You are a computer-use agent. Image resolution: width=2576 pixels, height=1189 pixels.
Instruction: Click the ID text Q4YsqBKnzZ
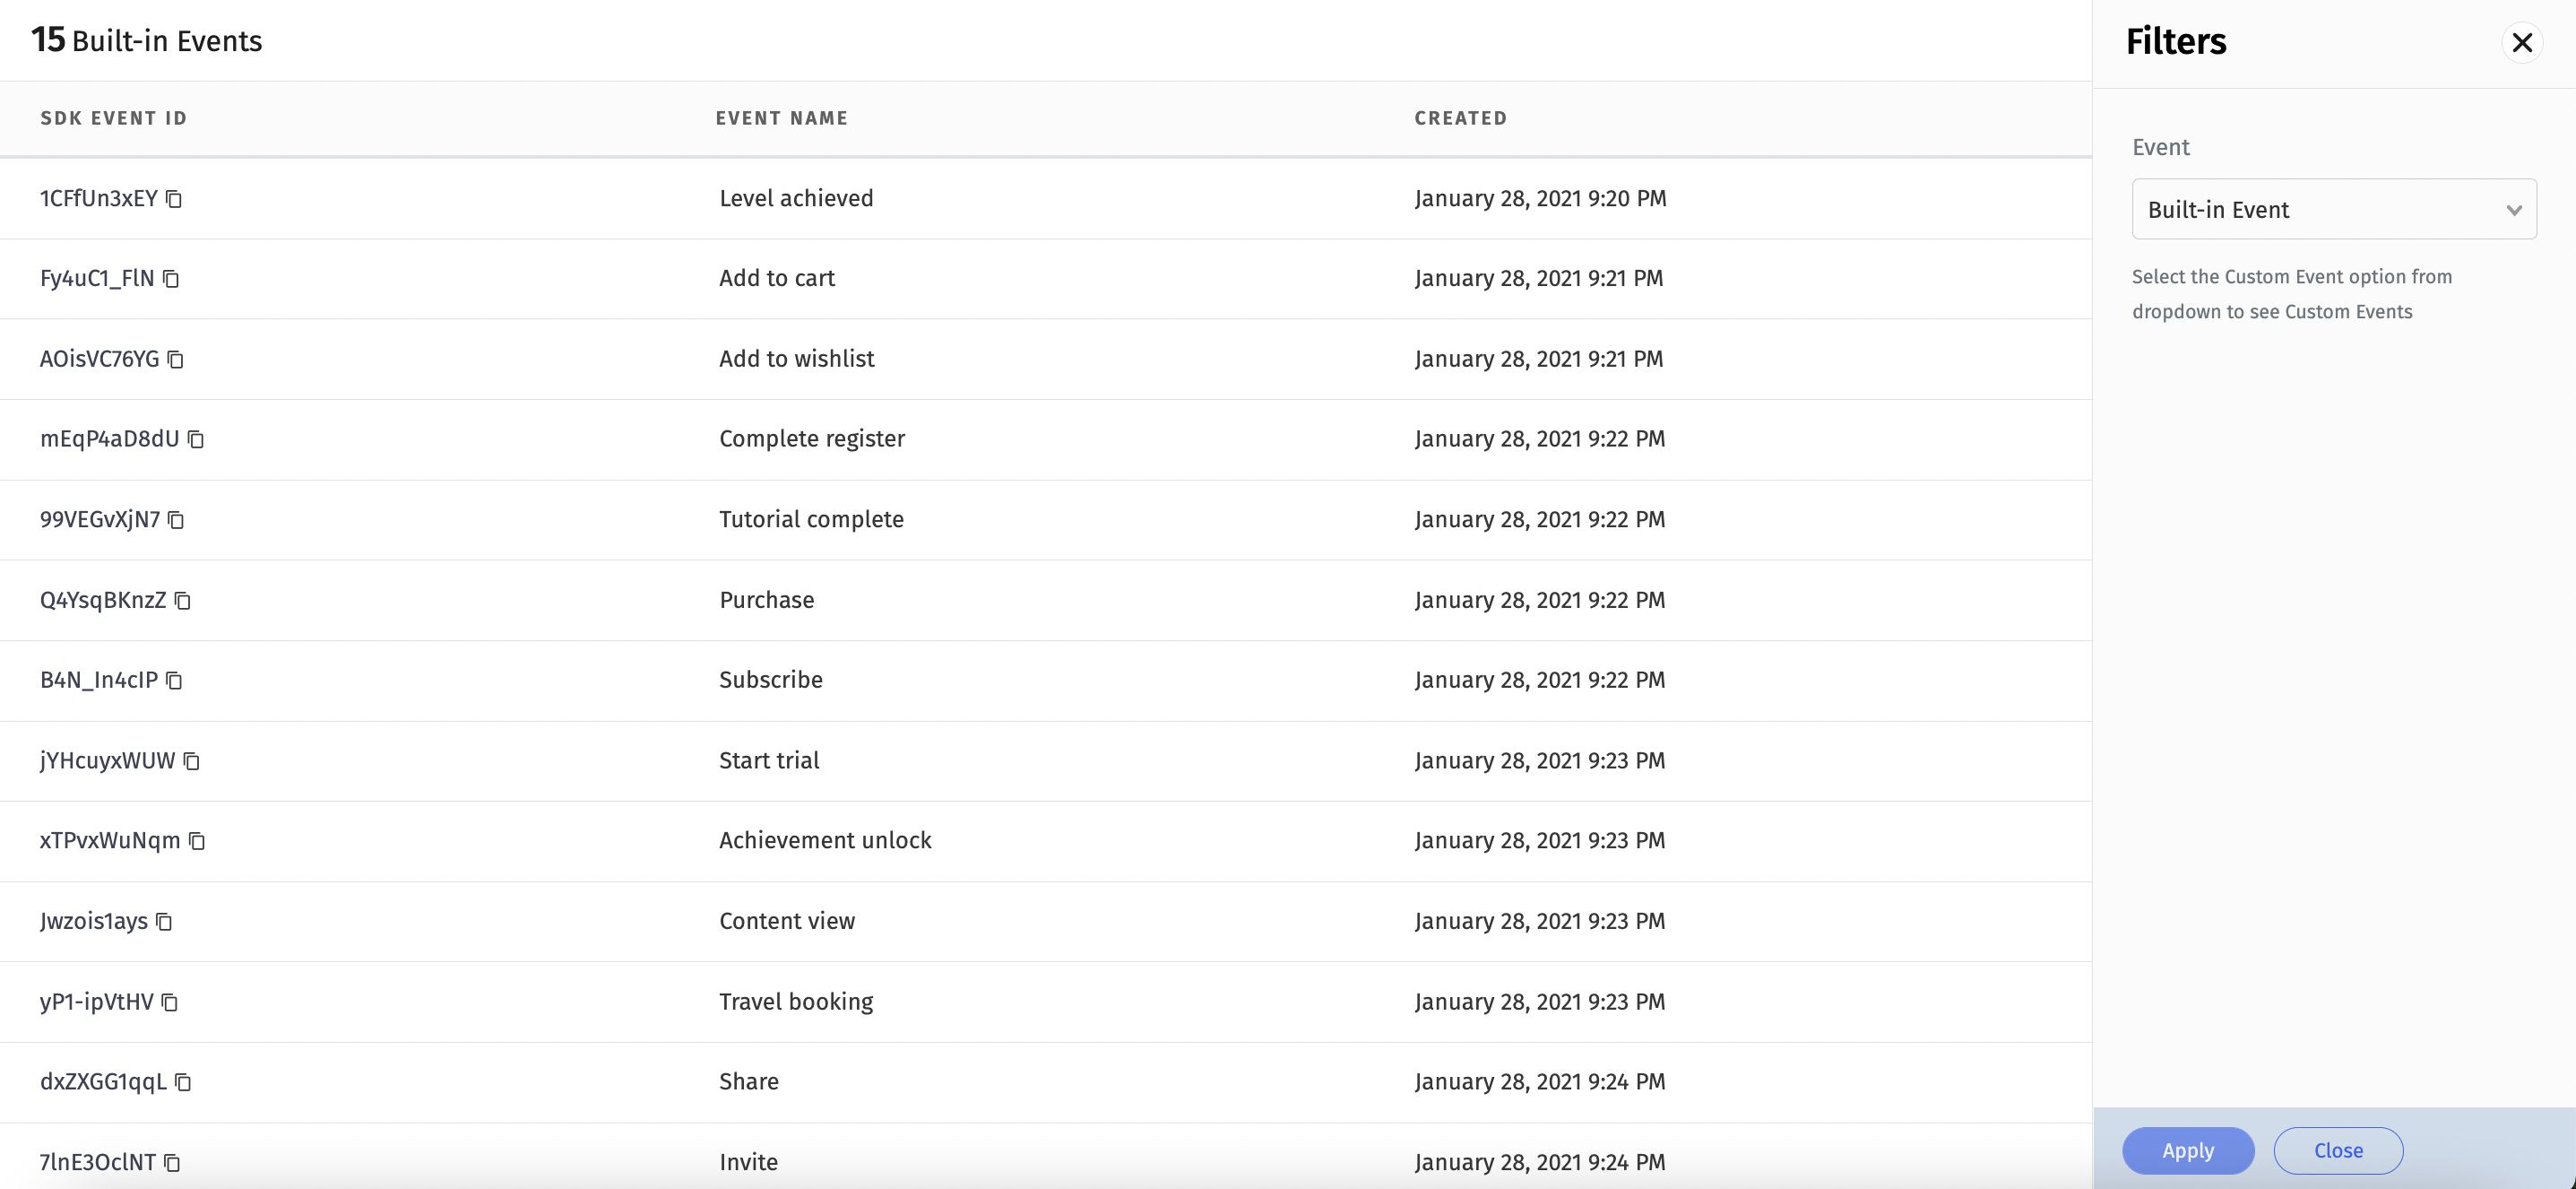[x=103, y=599]
